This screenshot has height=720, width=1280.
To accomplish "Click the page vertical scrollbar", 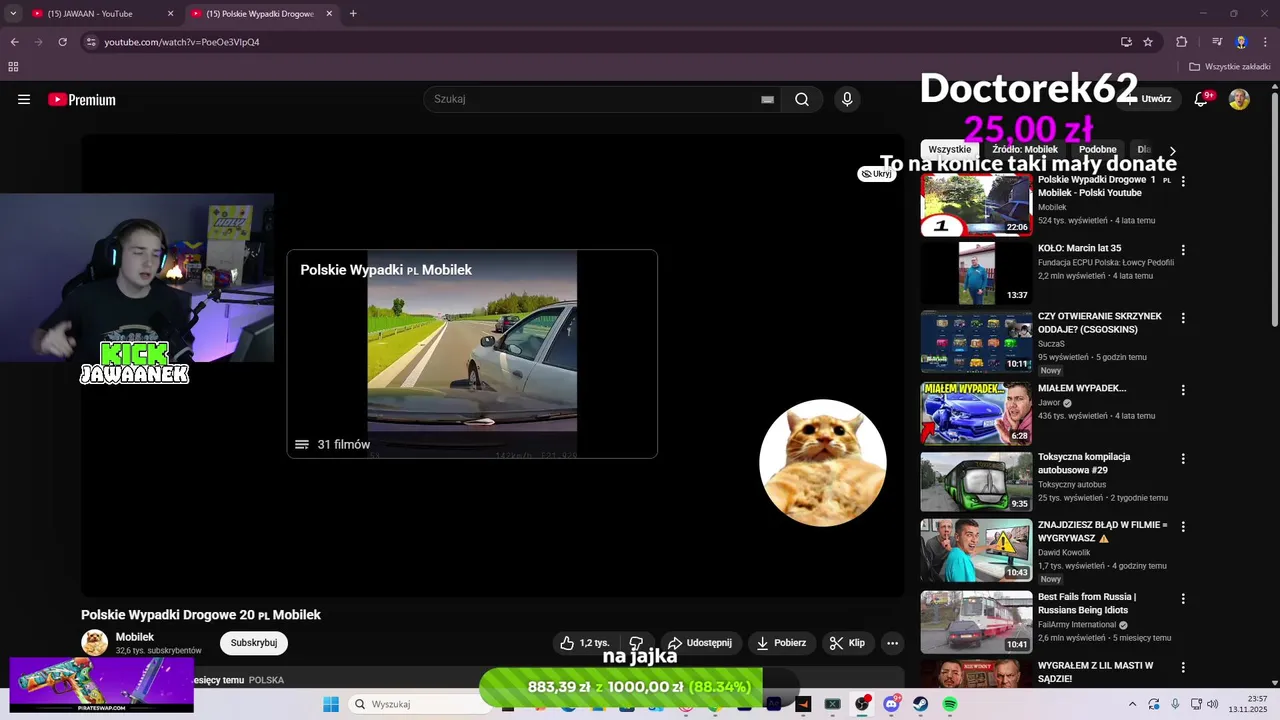I will 1274,208.
